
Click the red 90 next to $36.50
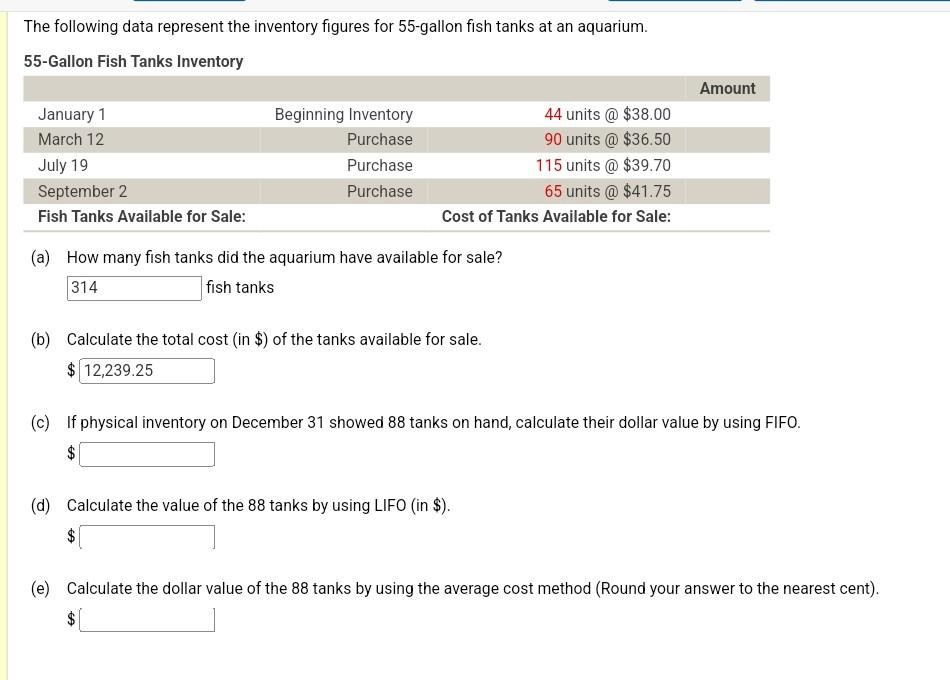point(553,140)
